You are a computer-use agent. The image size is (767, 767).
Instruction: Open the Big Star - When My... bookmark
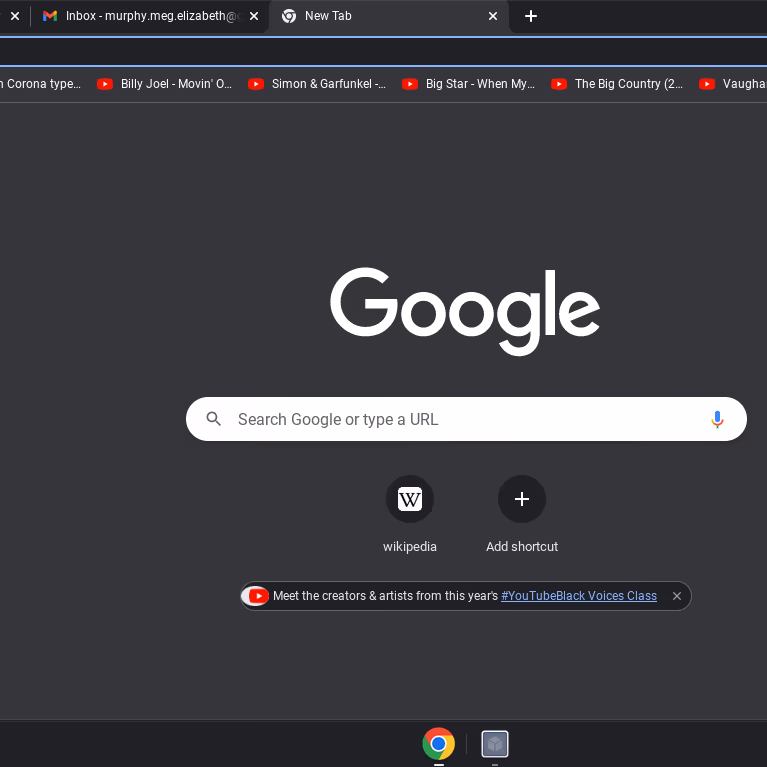[468, 84]
